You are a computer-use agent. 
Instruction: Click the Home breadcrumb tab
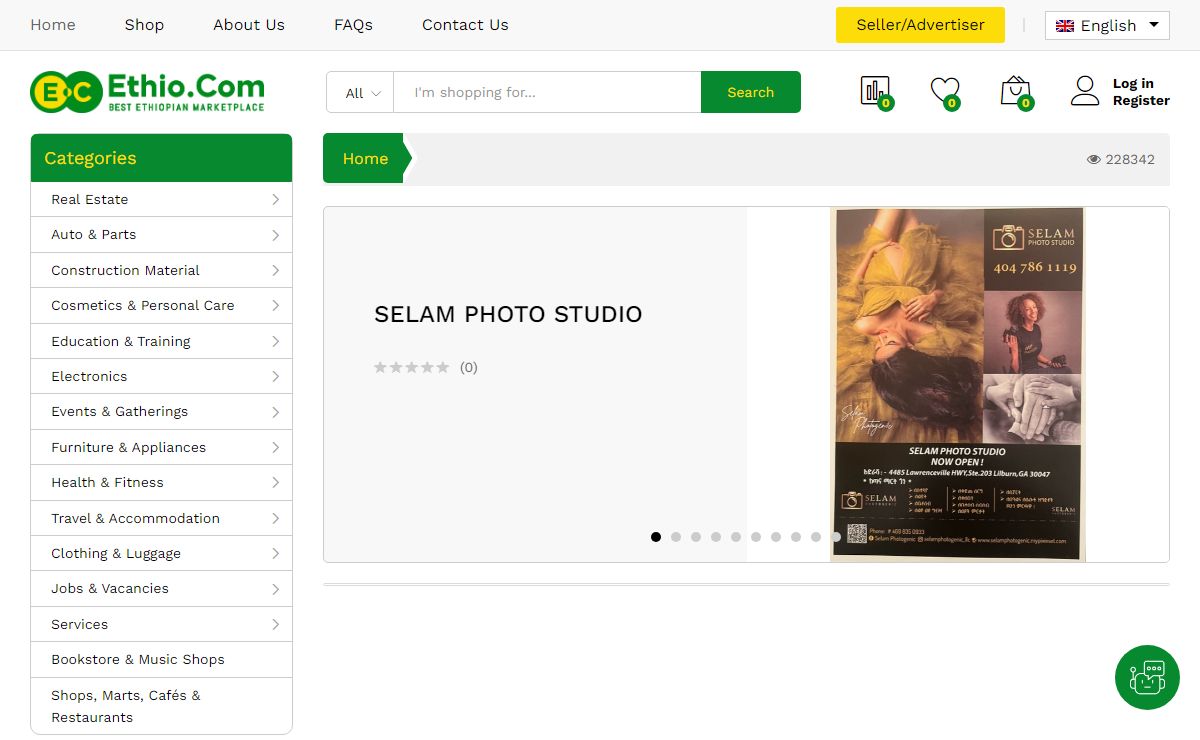pos(365,158)
